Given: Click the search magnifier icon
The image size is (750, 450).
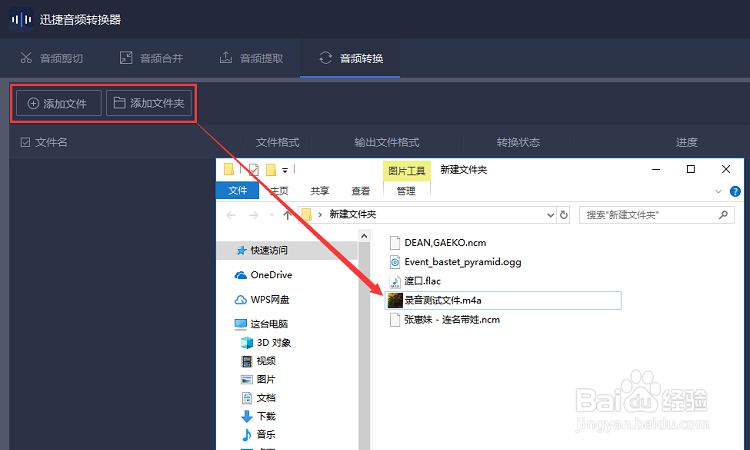Looking at the screenshot, I should tap(723, 215).
